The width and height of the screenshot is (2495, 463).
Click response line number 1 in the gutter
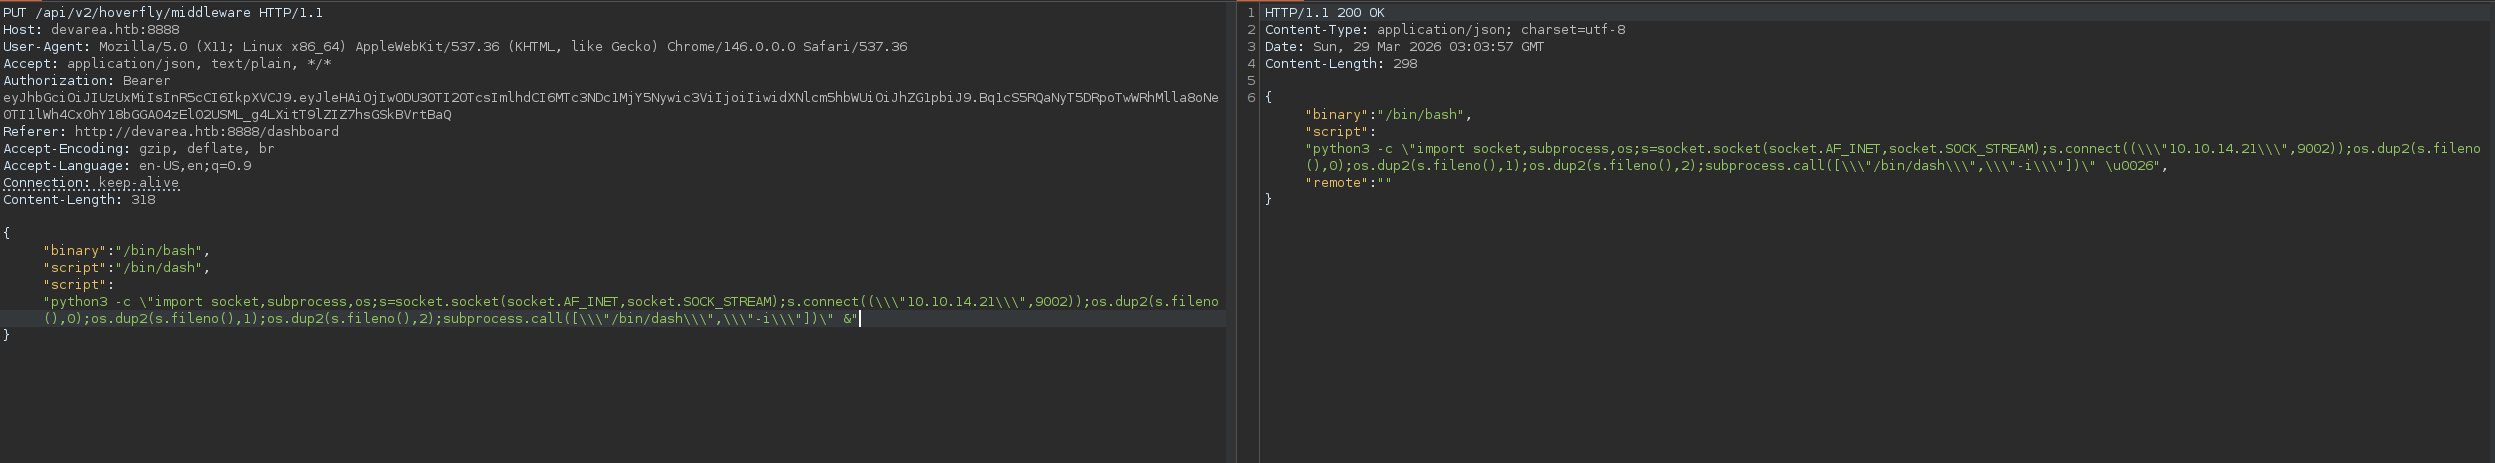pos(1251,13)
